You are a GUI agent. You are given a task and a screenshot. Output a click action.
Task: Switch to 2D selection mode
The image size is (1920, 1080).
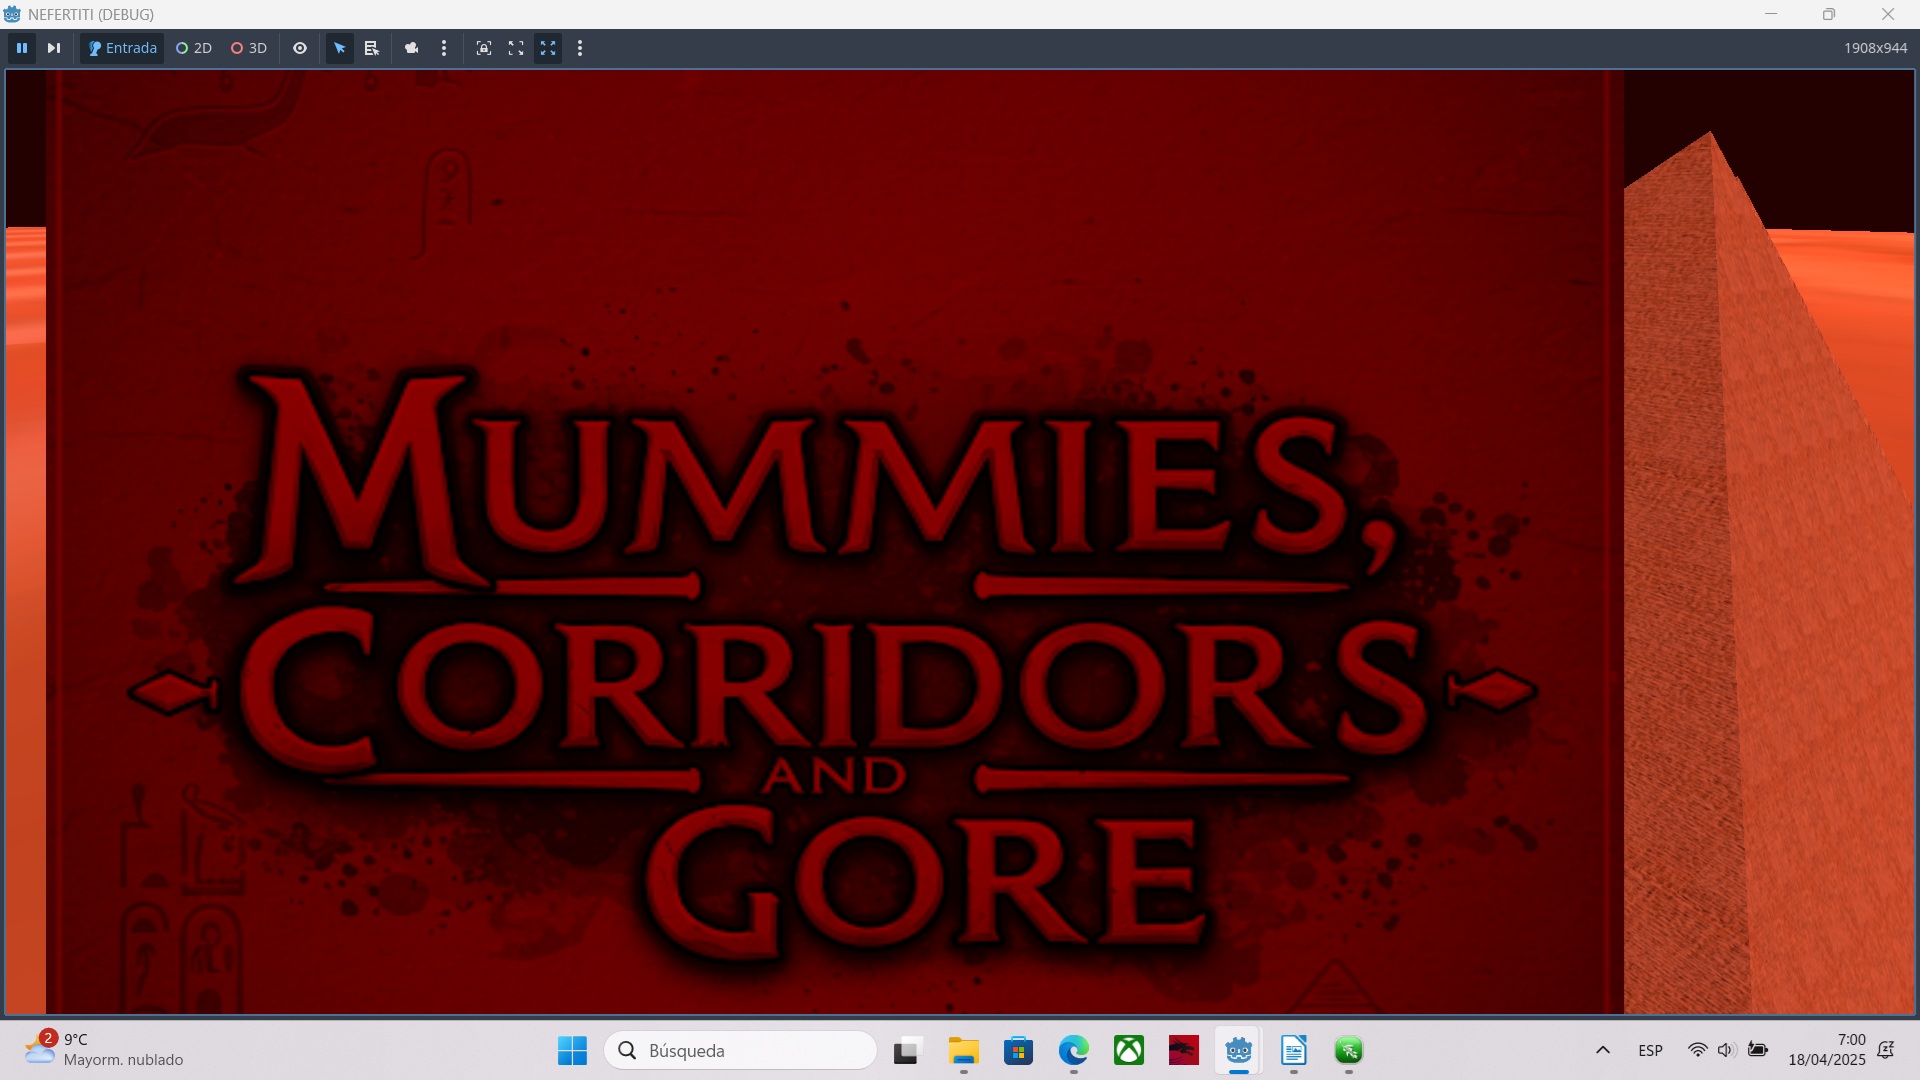pyautogui.click(x=194, y=48)
